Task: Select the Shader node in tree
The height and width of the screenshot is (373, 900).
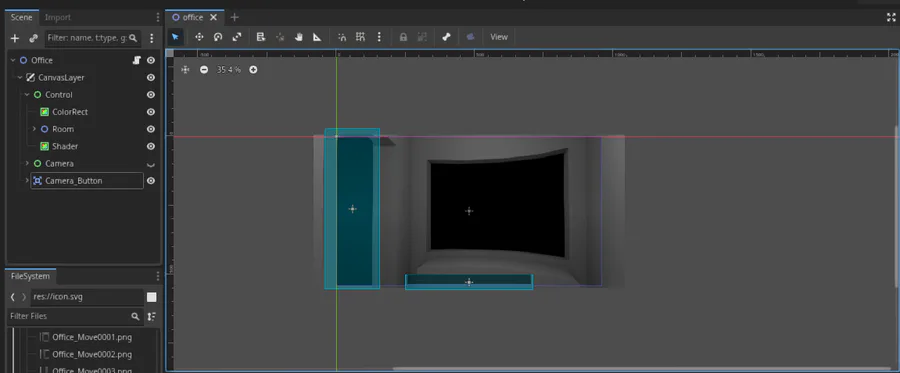Action: pyautogui.click(x=65, y=146)
